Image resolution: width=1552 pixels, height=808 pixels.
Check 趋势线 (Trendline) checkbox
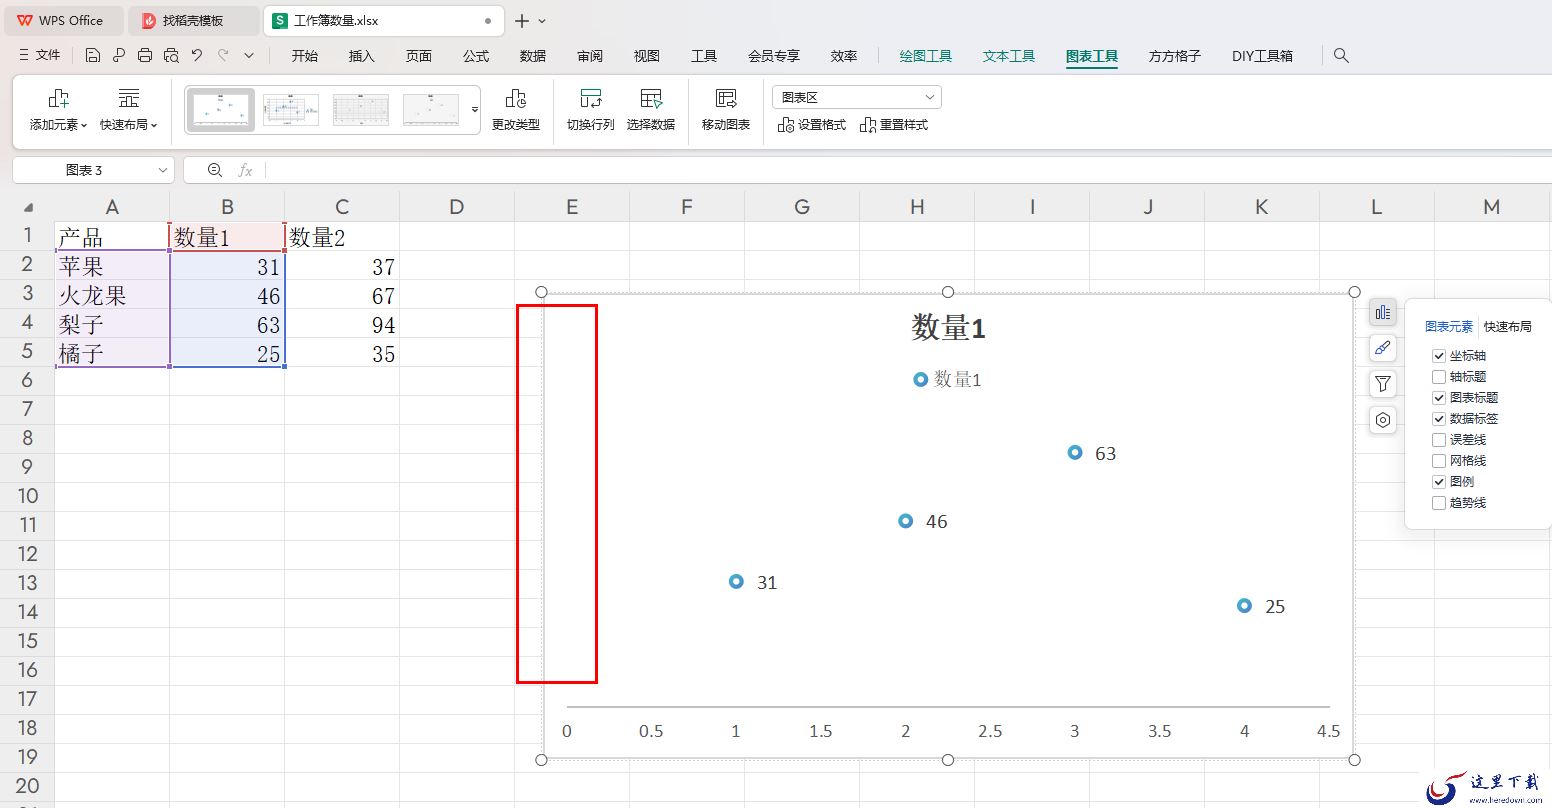click(x=1439, y=503)
